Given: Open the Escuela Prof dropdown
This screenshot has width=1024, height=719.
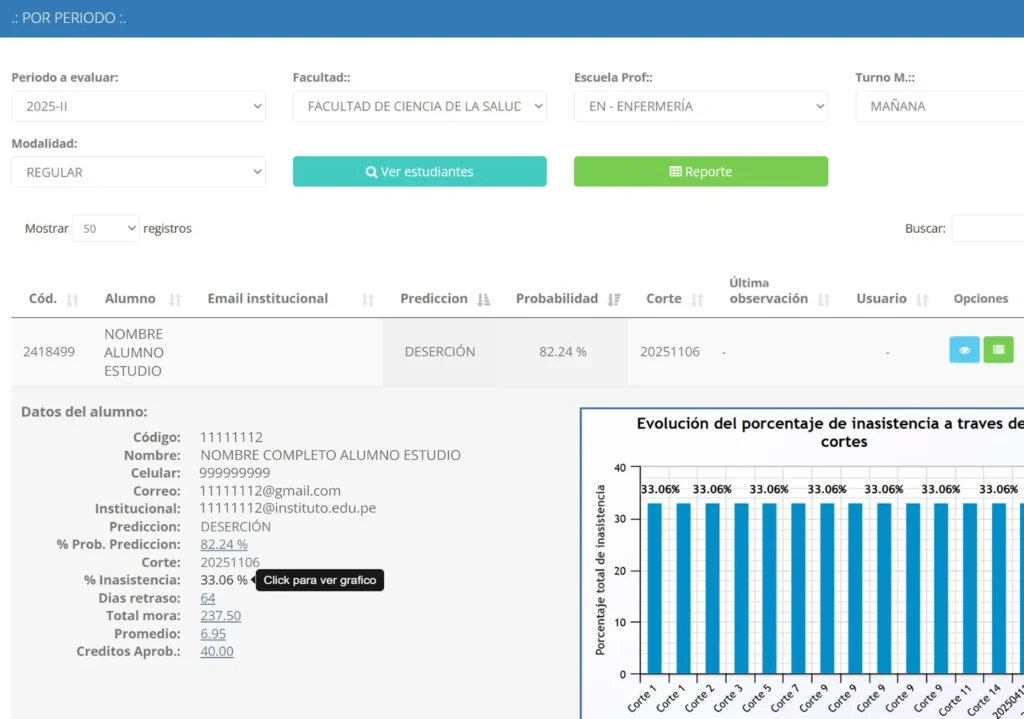Looking at the screenshot, I should (701, 106).
